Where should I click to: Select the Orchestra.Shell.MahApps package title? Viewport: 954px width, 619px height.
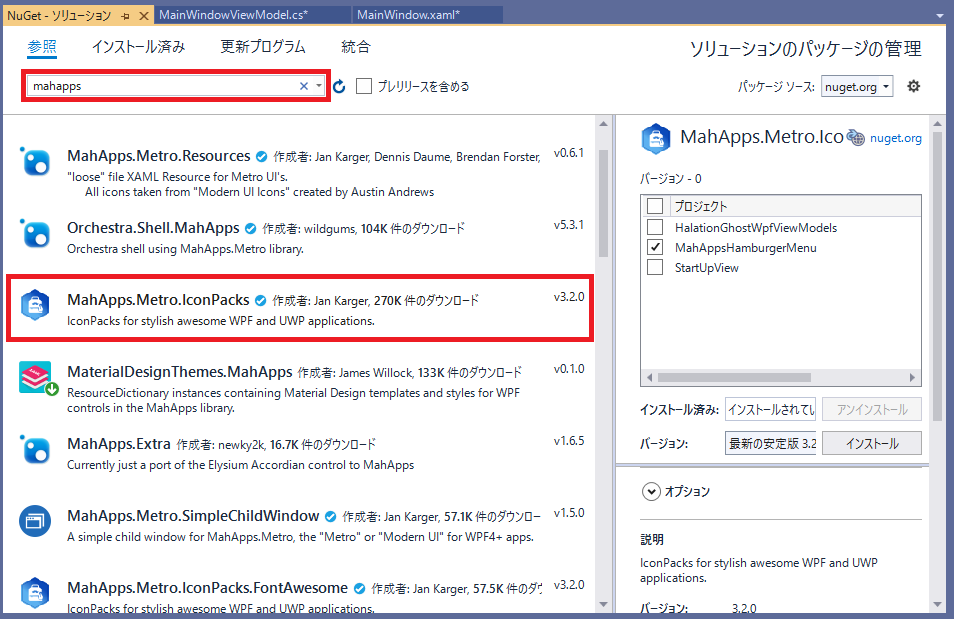point(153,228)
